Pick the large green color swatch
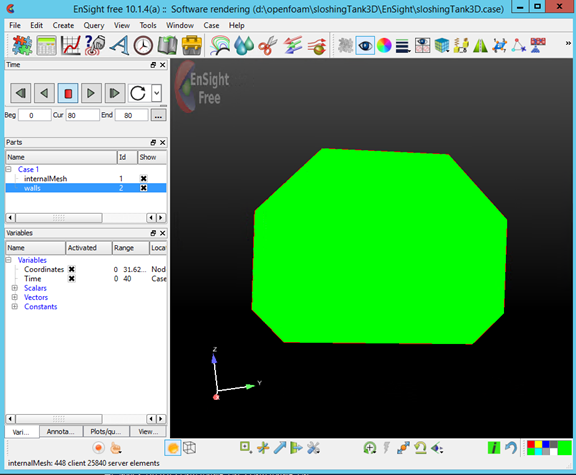 coord(565,448)
